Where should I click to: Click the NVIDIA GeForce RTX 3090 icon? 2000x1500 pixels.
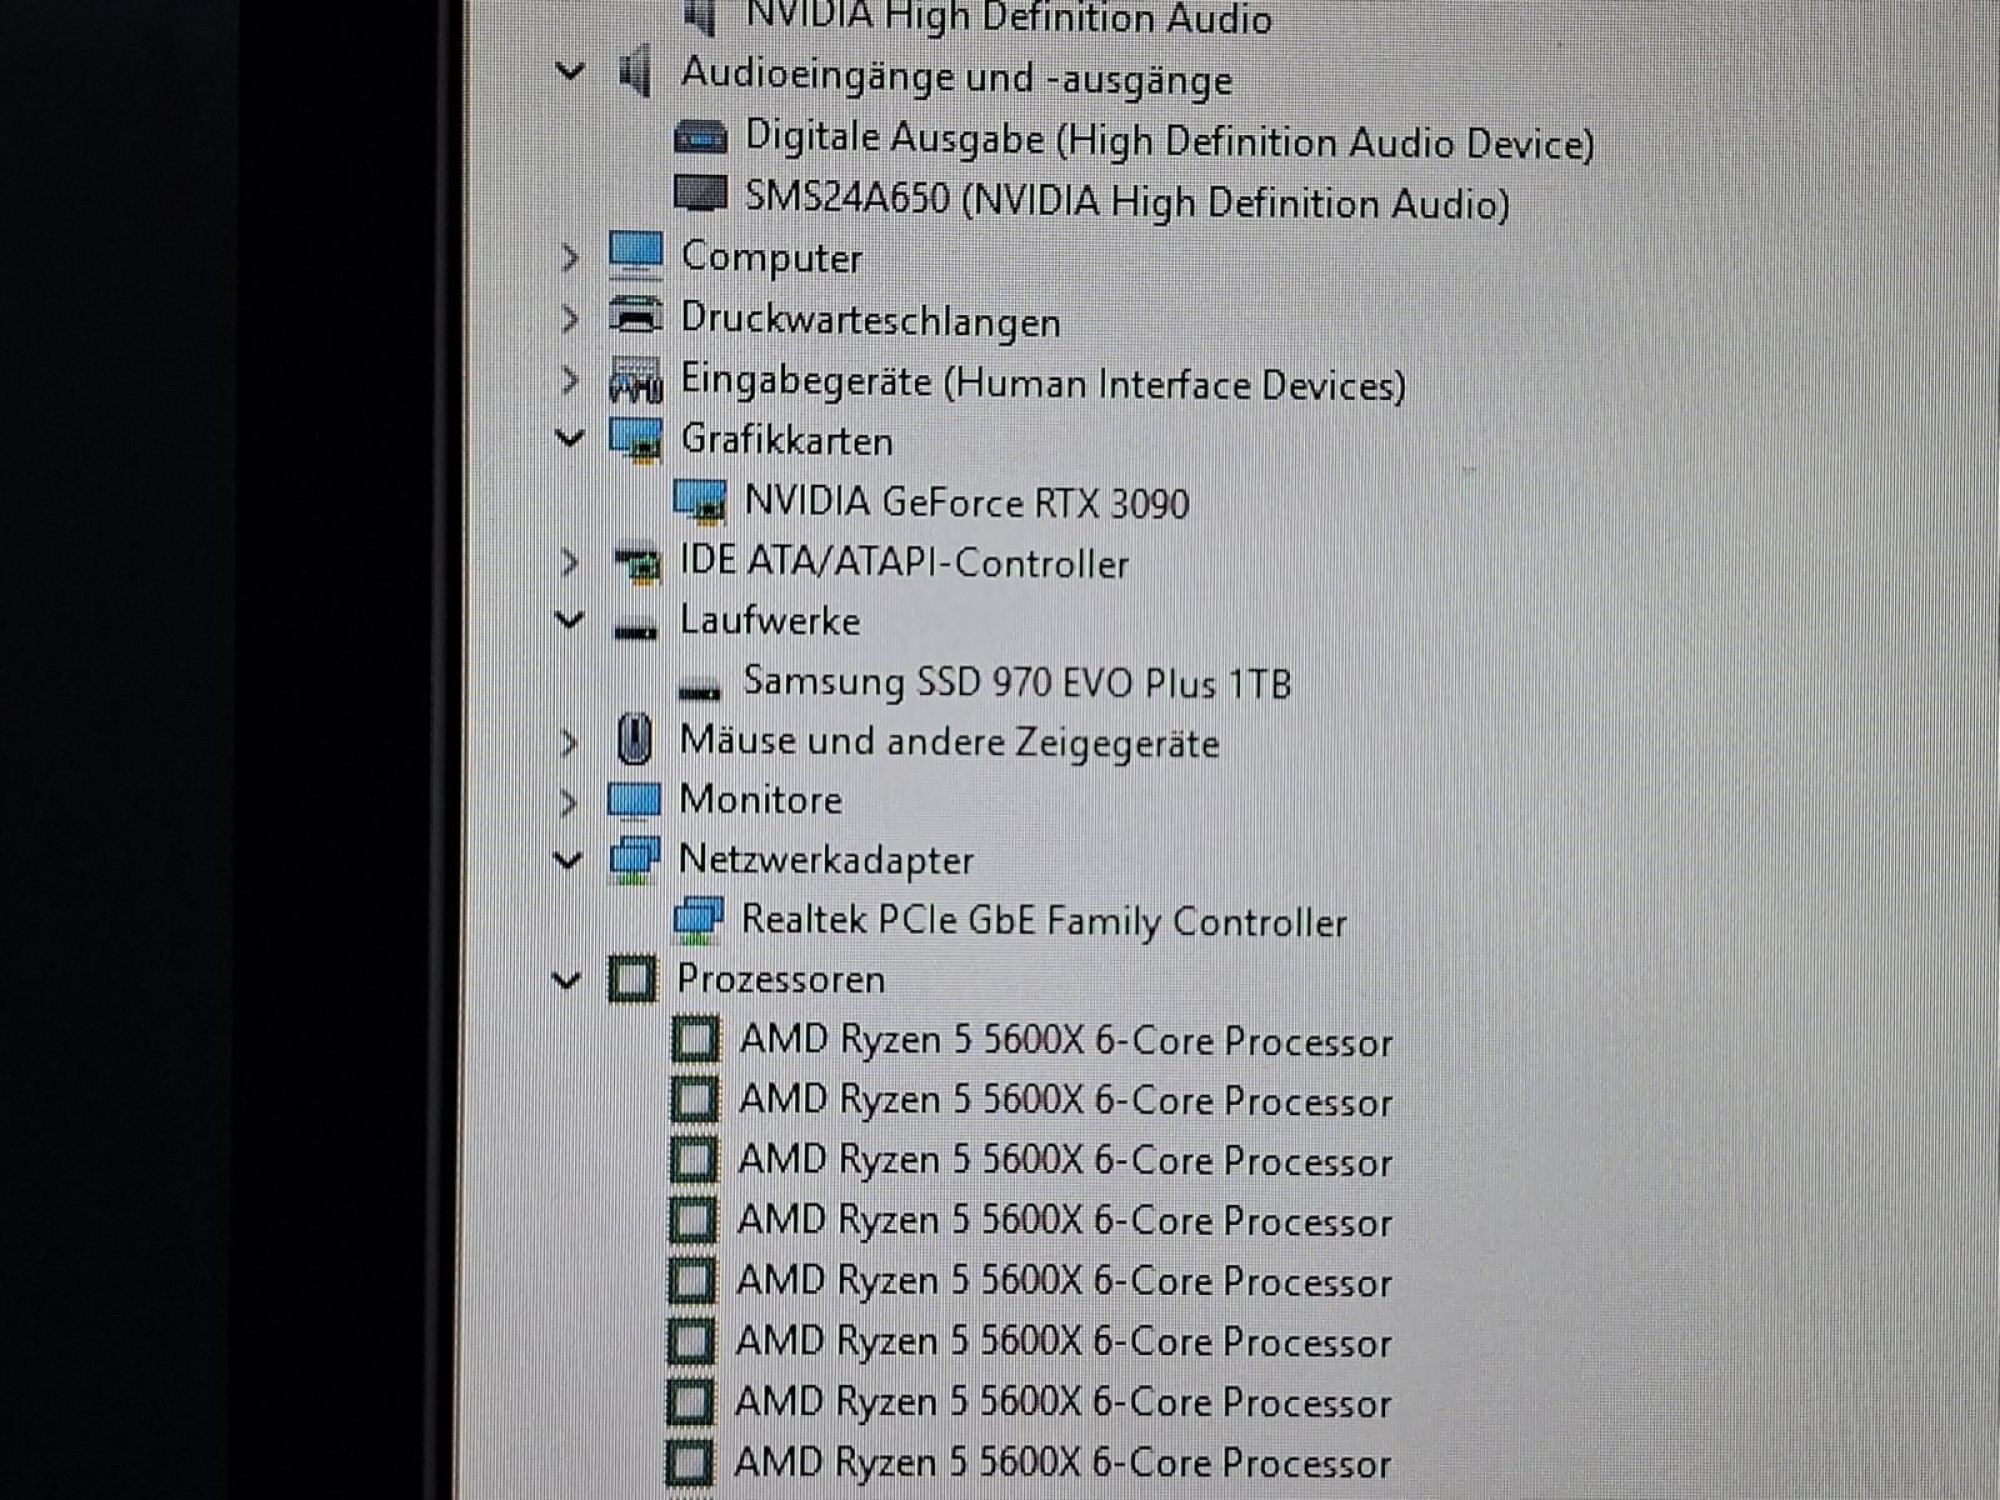coord(699,501)
